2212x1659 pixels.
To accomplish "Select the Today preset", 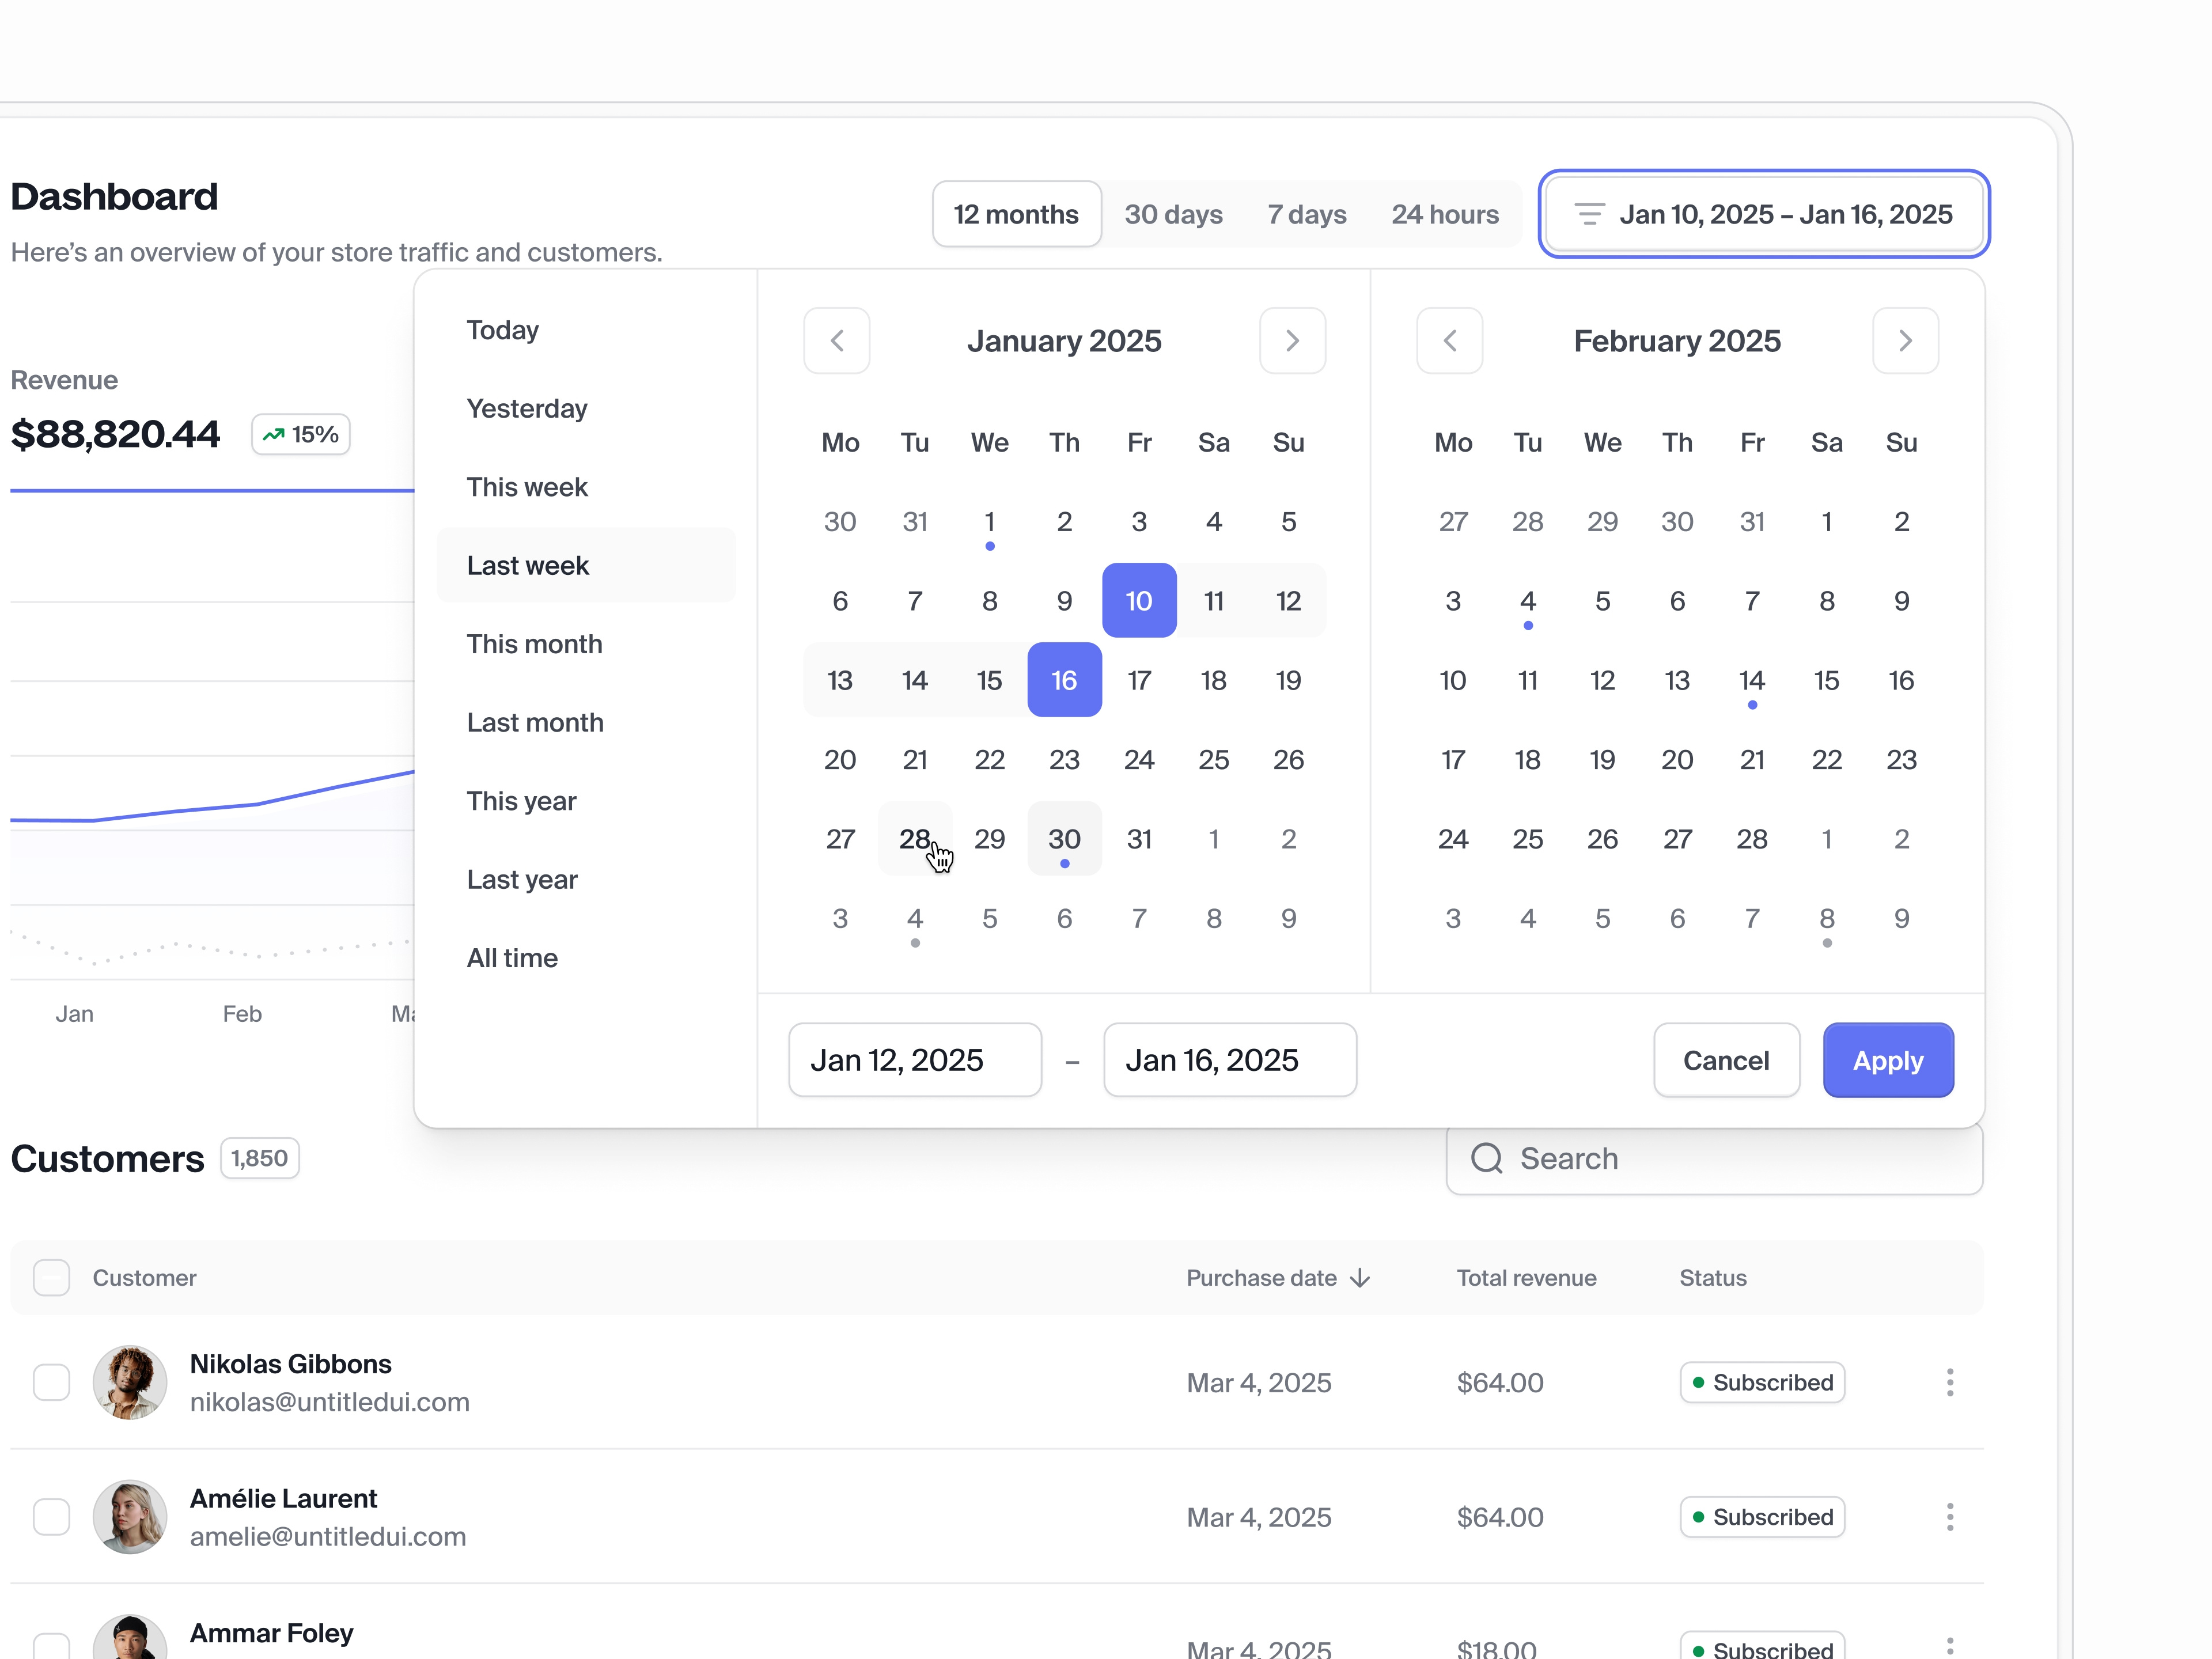I will (x=586, y=330).
